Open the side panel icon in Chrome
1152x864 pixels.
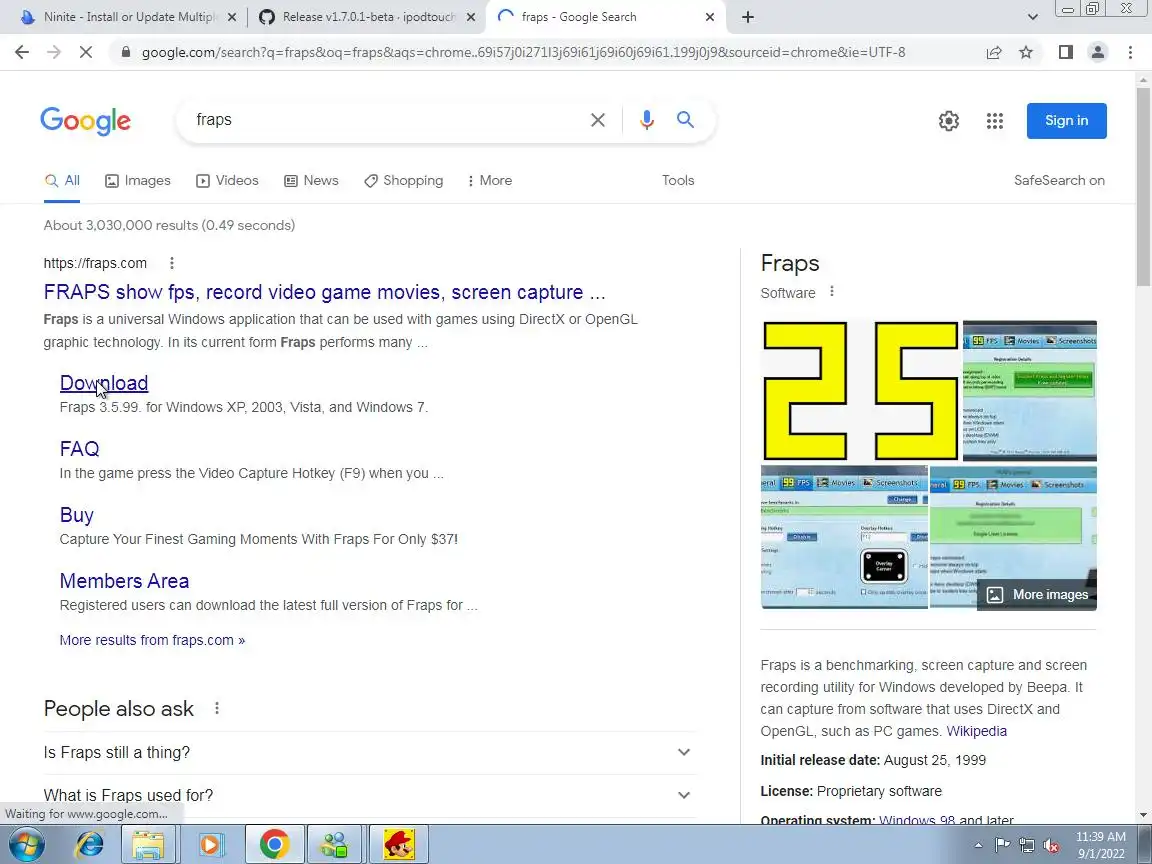(1065, 52)
